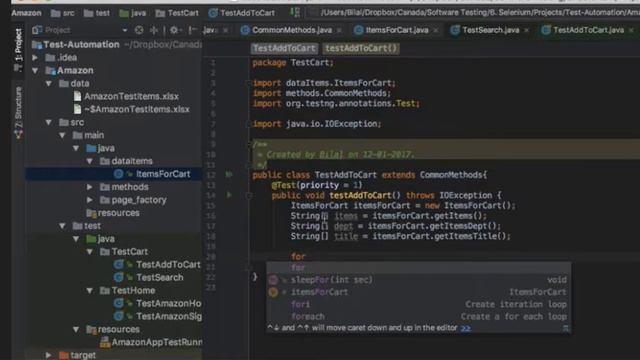Image resolution: width=640 pixels, height=360 pixels.
Task: Click the Amazon breadcrumb in navigation bar
Action: coord(27,13)
